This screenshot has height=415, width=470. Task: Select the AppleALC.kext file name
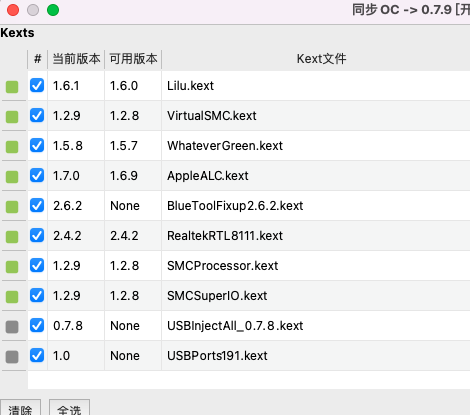coord(208,176)
